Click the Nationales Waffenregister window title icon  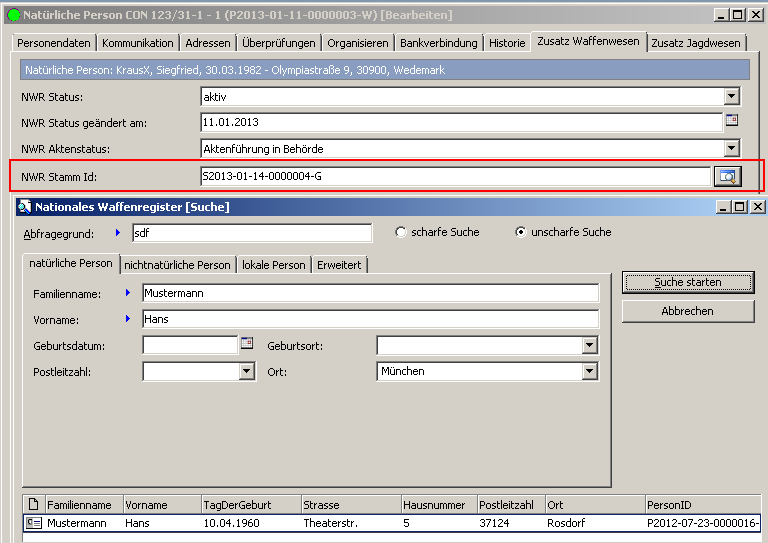click(x=24, y=207)
